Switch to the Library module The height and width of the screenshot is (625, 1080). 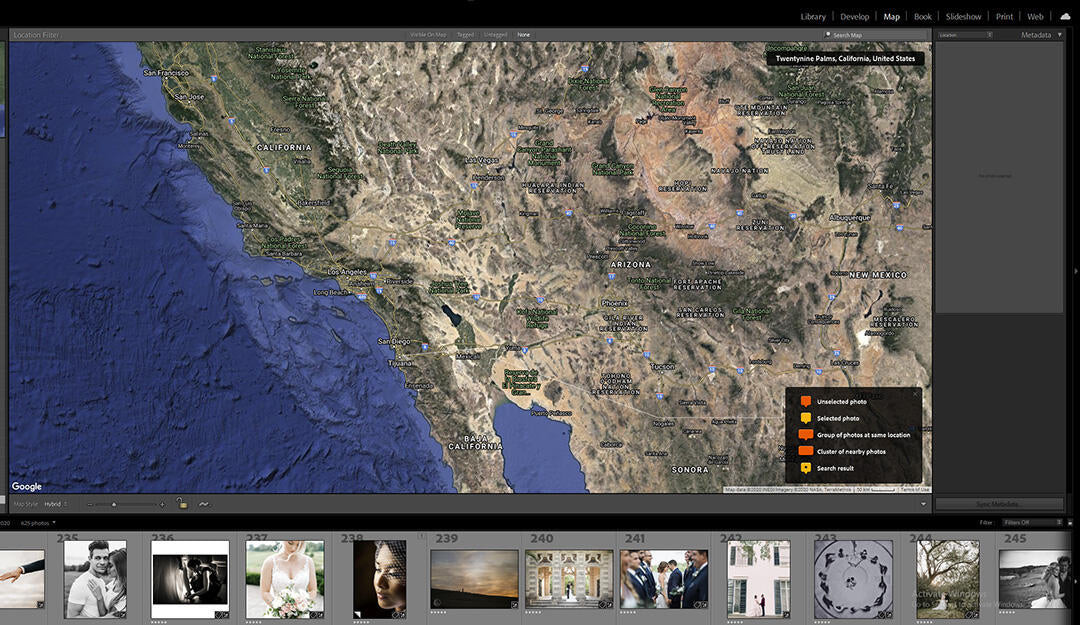[x=813, y=17]
